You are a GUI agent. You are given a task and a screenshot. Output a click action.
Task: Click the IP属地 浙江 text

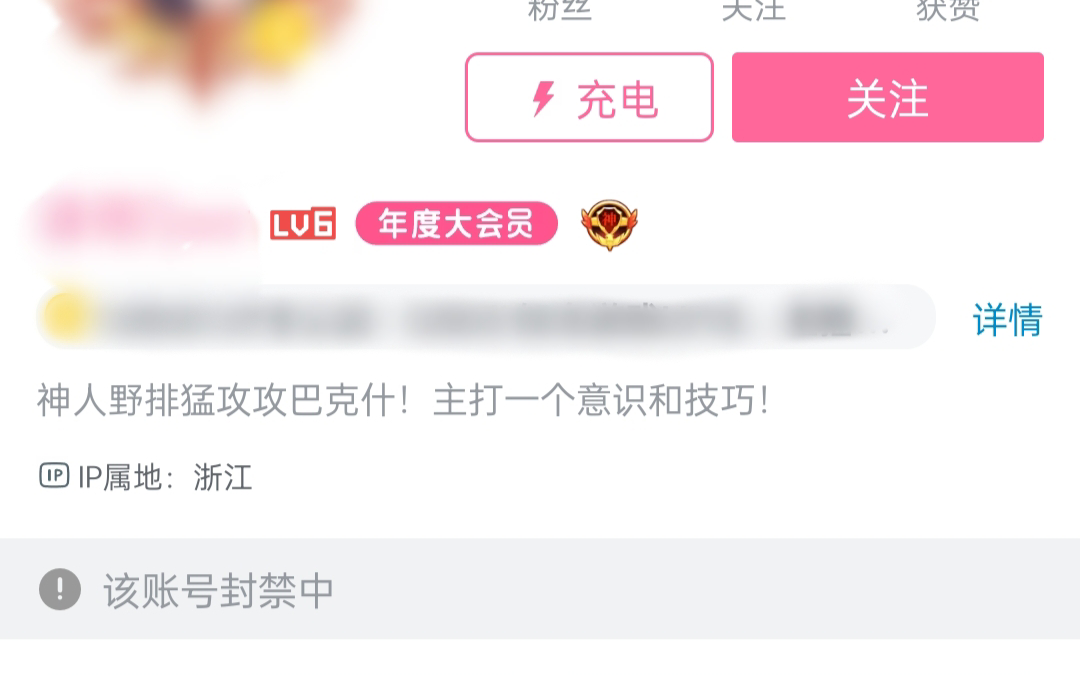point(165,477)
